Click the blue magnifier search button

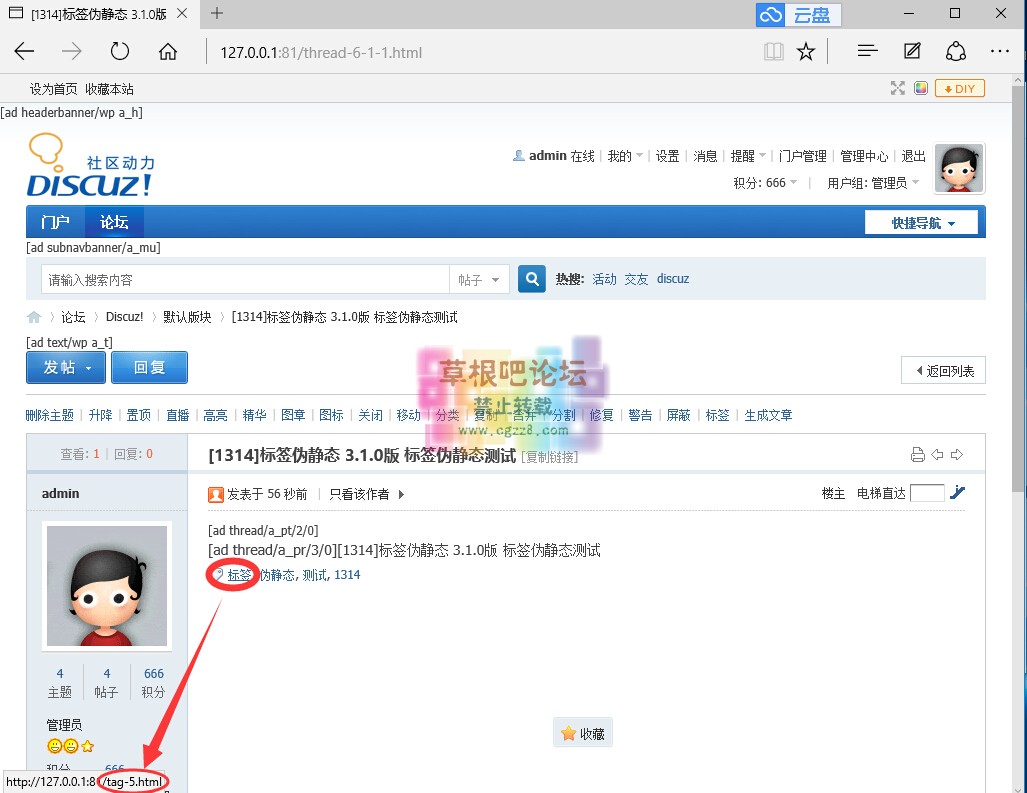[533, 279]
